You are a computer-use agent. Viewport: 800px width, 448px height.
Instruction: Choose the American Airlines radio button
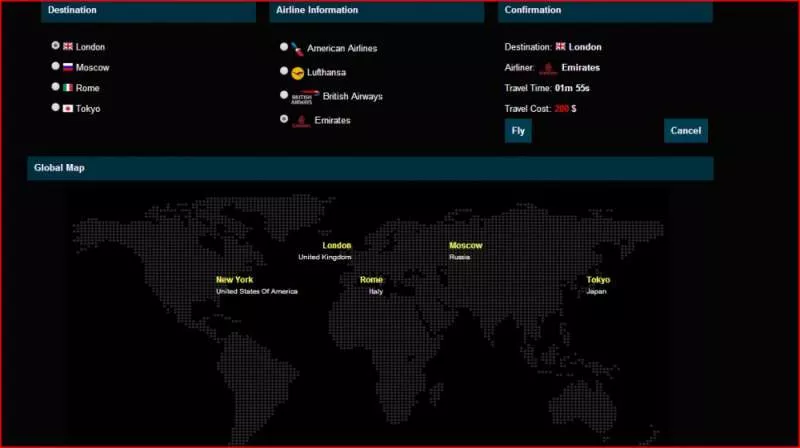point(285,47)
